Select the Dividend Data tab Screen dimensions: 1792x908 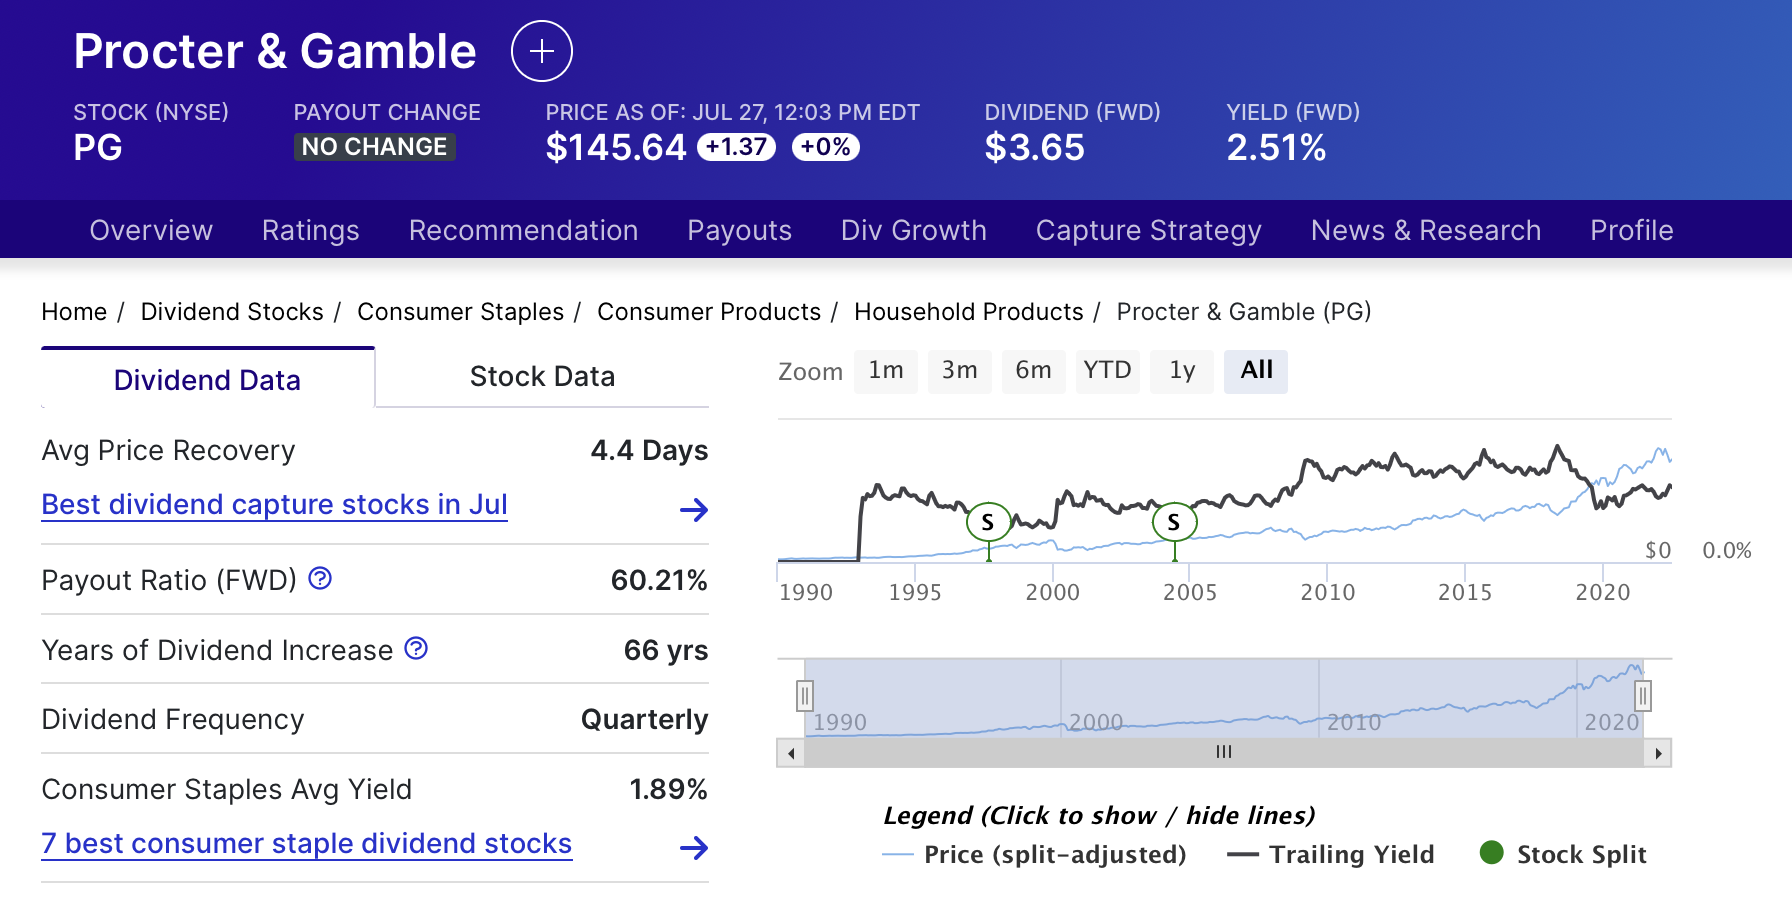207,379
